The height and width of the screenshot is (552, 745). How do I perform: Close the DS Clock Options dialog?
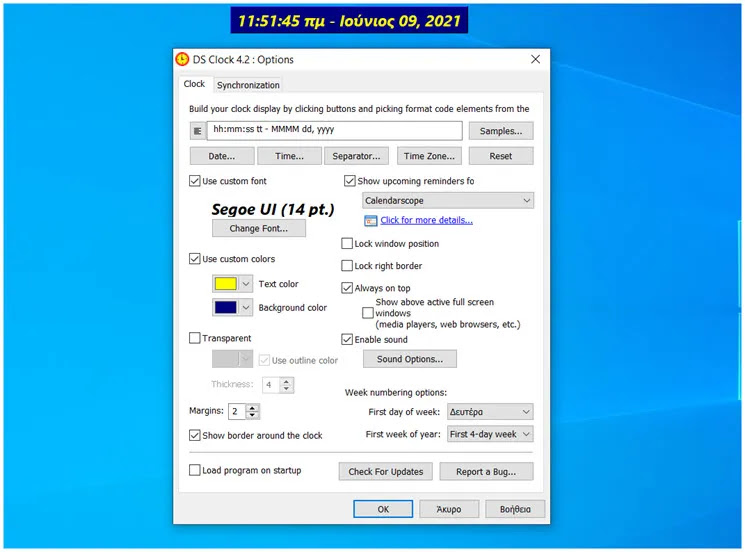tap(535, 59)
